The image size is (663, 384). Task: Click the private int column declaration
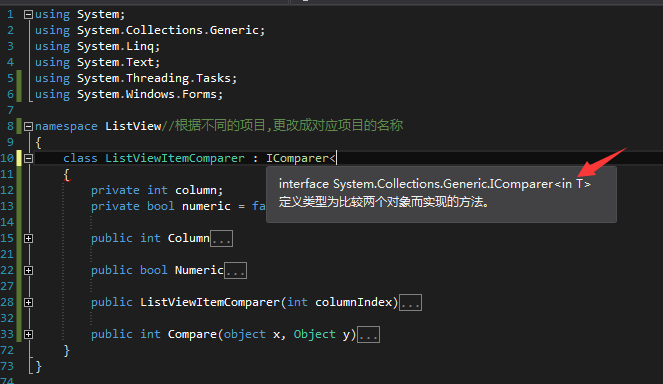[157, 190]
